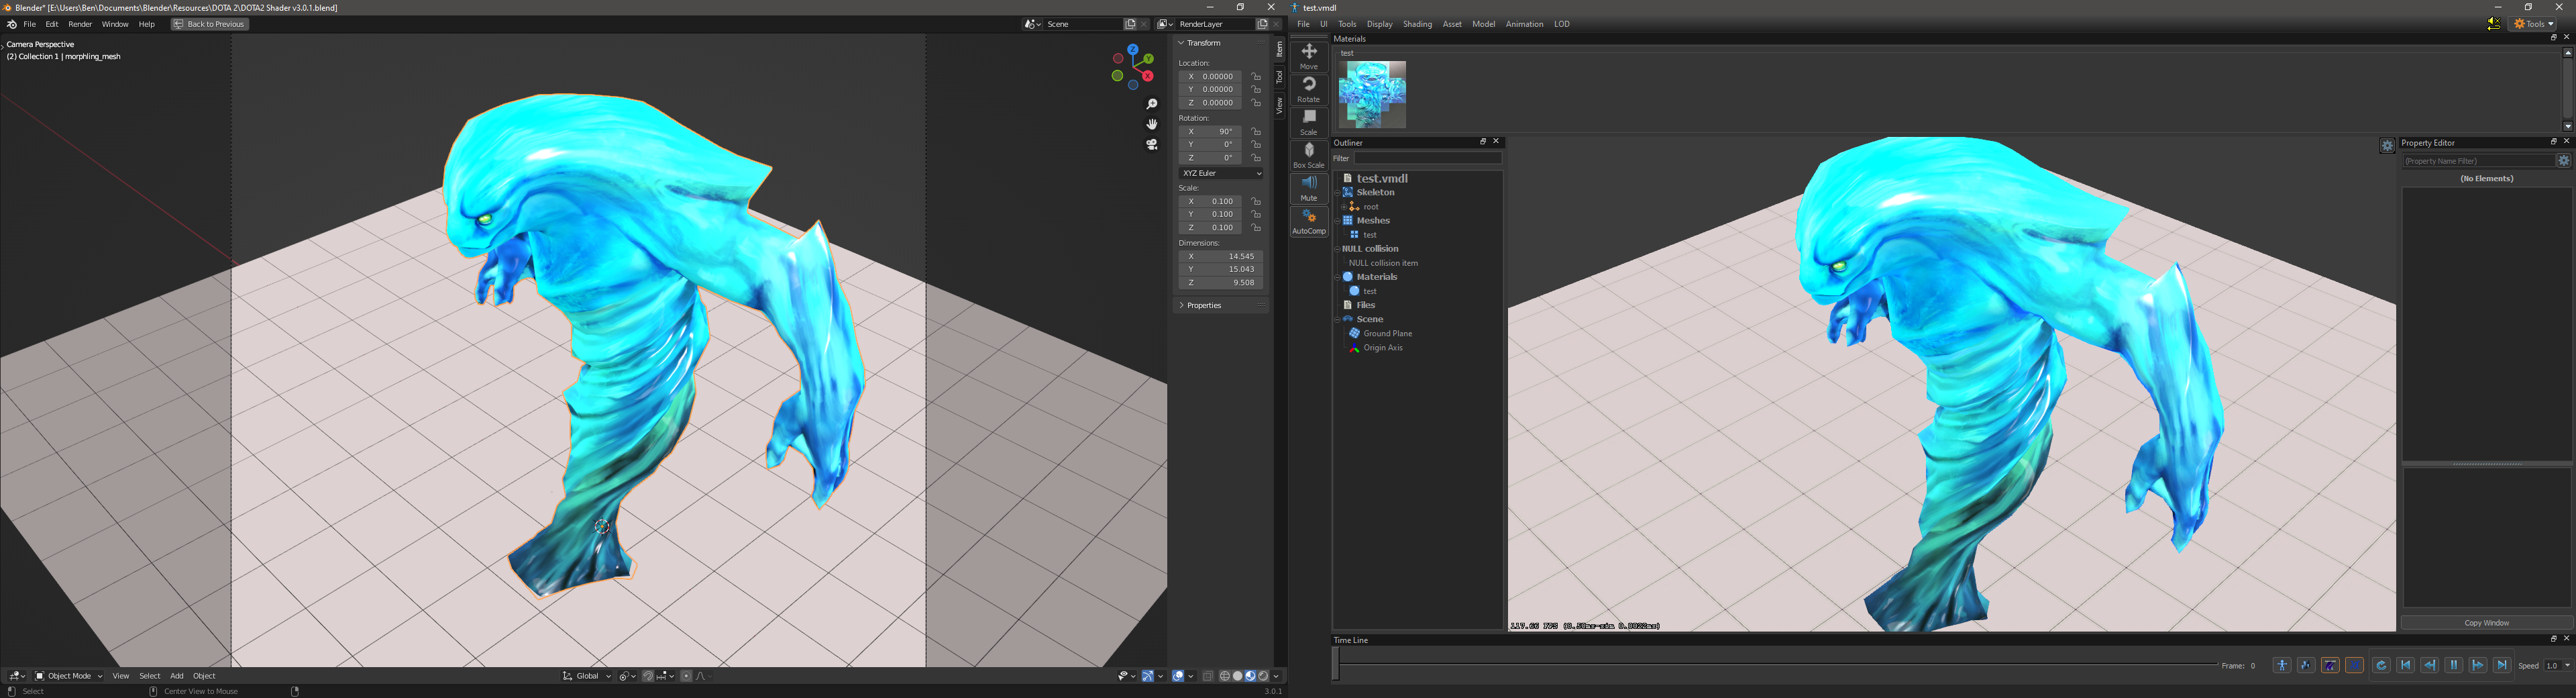
Task: Switch to the View sidebar tab
Action: pos(1279,106)
